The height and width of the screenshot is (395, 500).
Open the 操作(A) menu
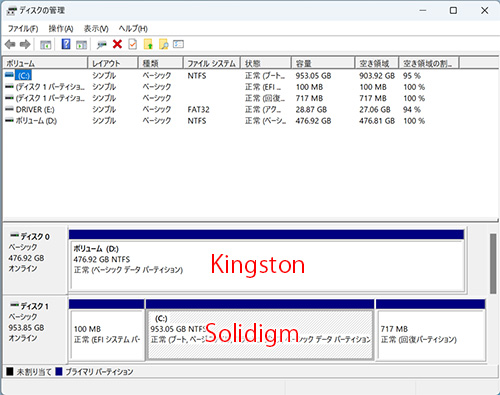pyautogui.click(x=61, y=29)
